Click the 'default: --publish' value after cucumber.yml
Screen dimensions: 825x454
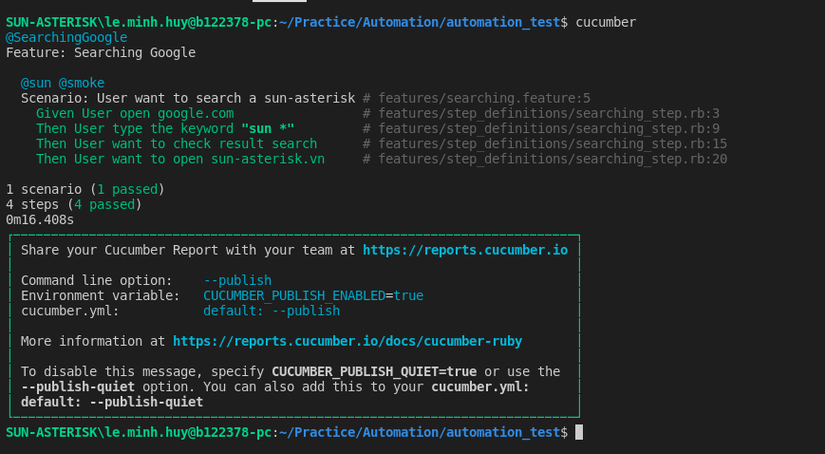point(271,311)
